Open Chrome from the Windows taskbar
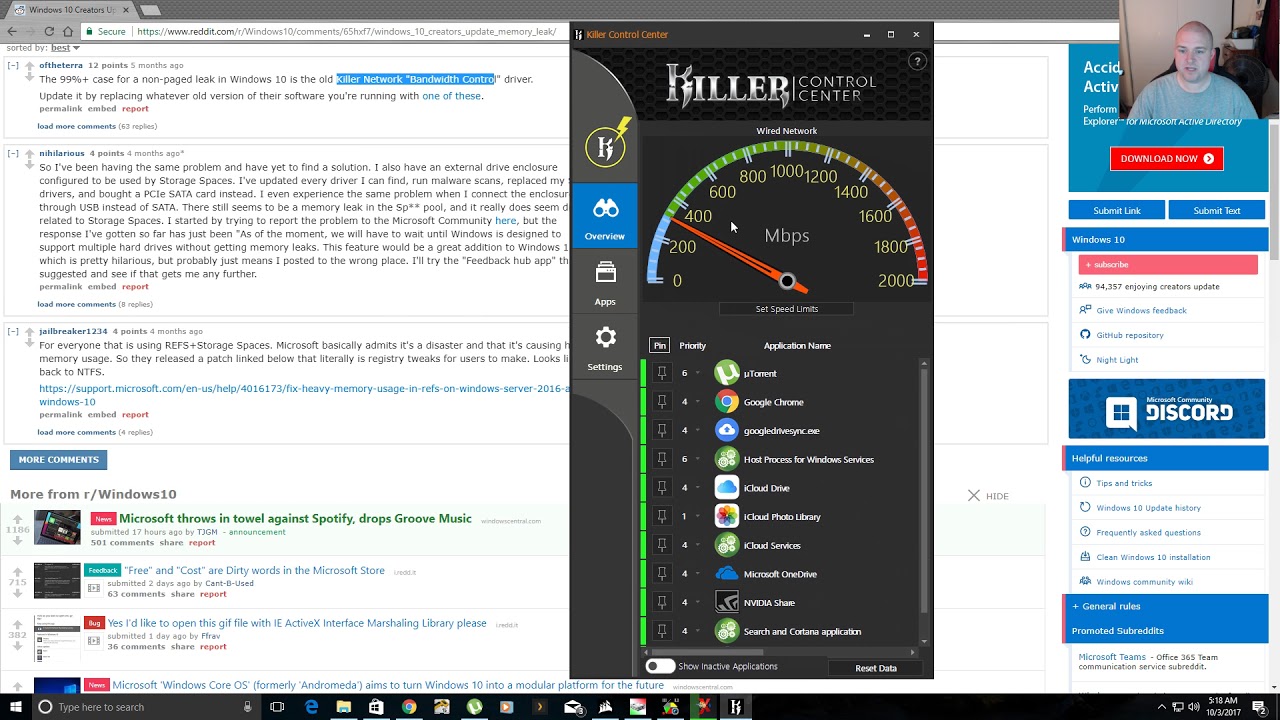The width and height of the screenshot is (1280, 720). (x=409, y=707)
